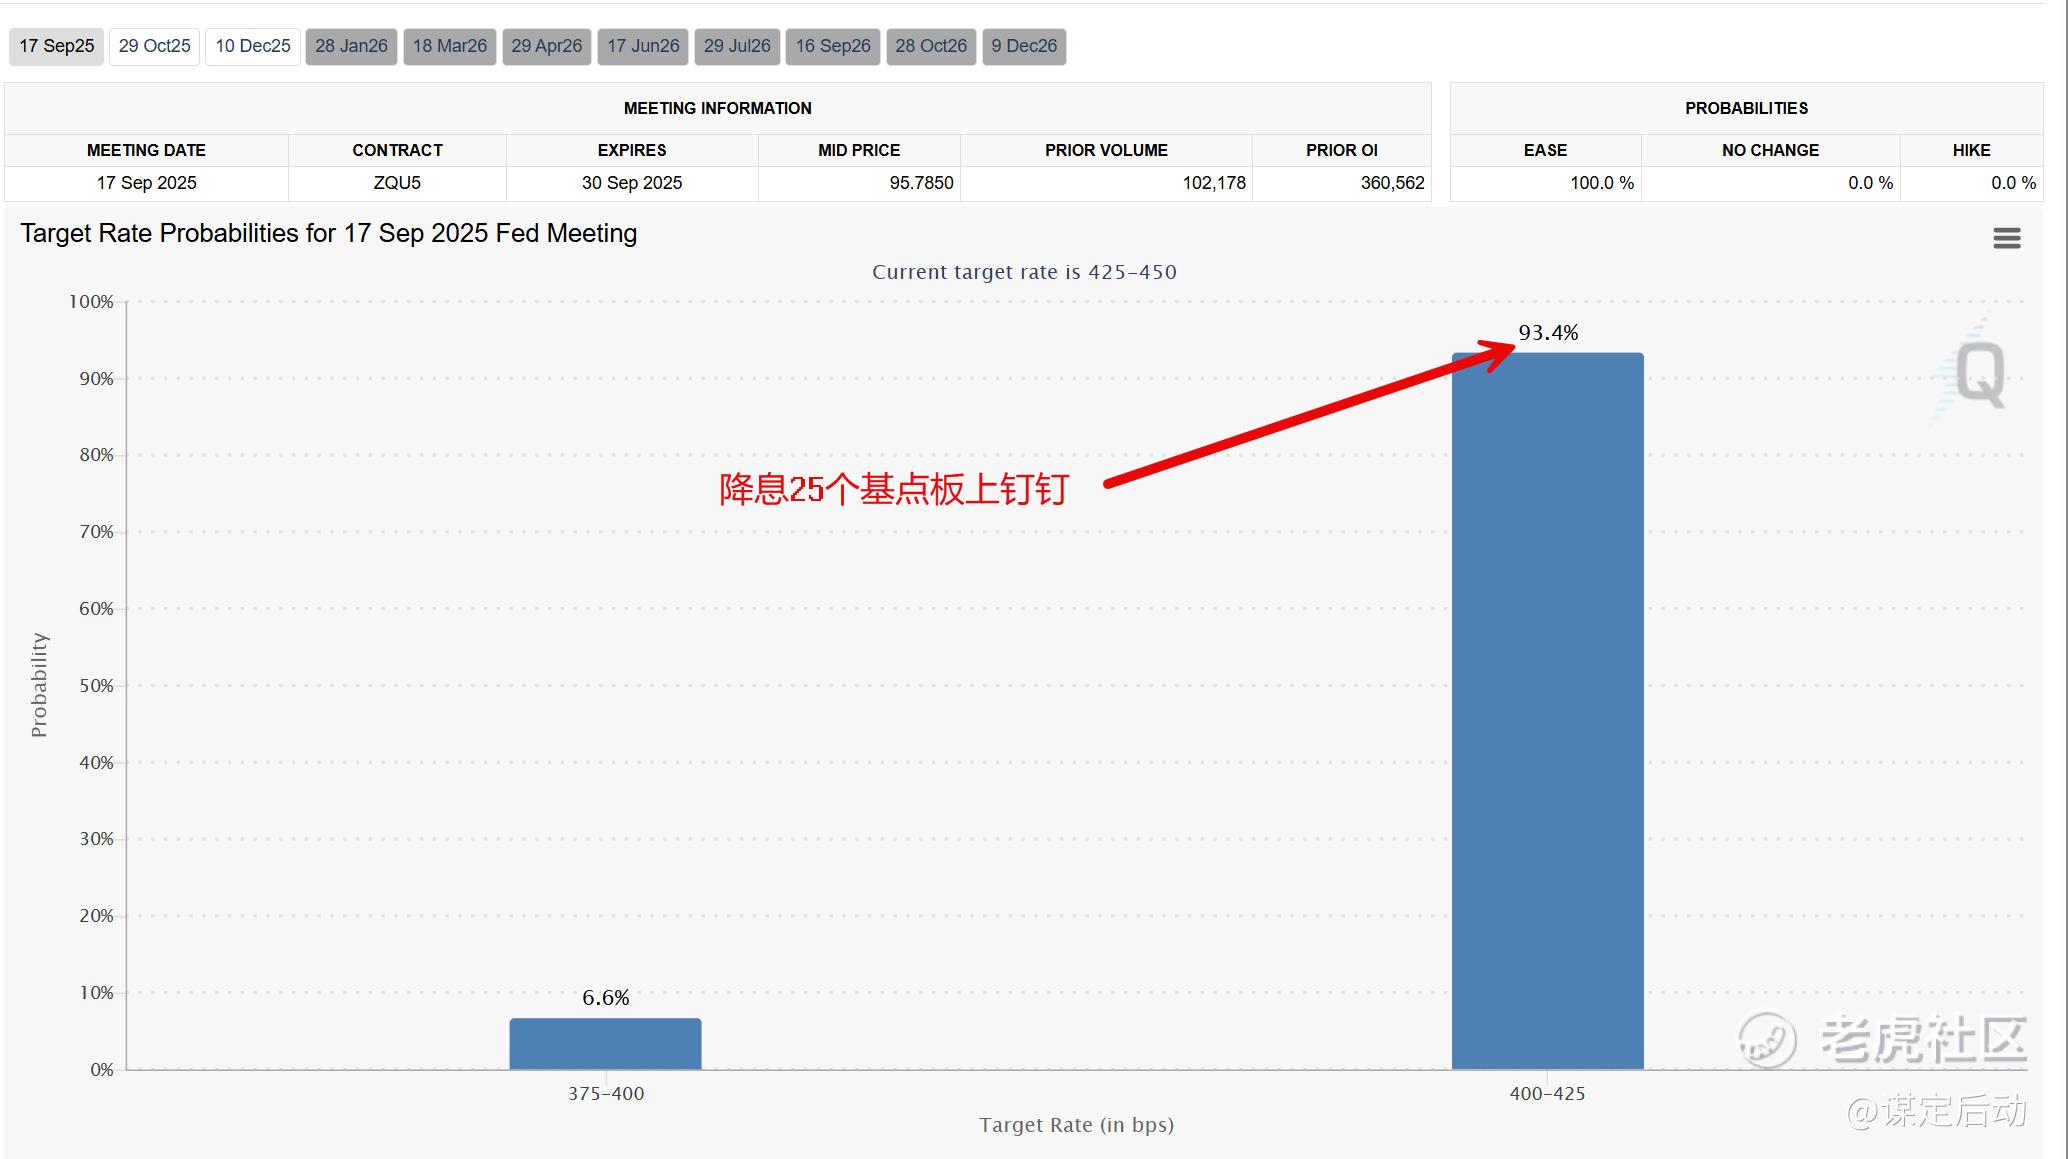Open the 28 Oct26 meeting tab
Image resolution: width=2068 pixels, height=1159 pixels.
[931, 46]
